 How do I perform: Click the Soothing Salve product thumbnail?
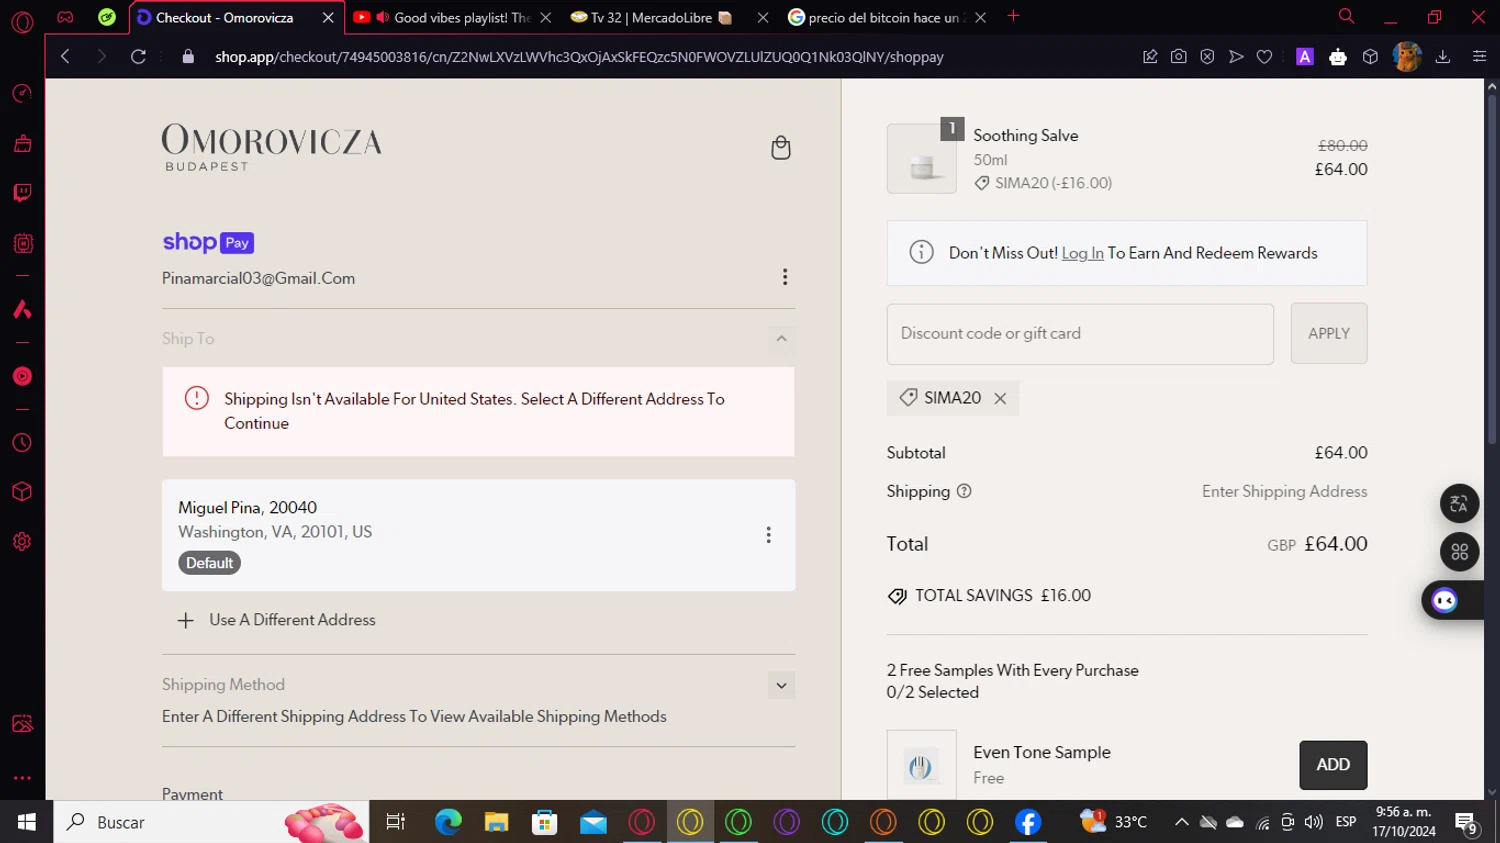[x=921, y=159]
